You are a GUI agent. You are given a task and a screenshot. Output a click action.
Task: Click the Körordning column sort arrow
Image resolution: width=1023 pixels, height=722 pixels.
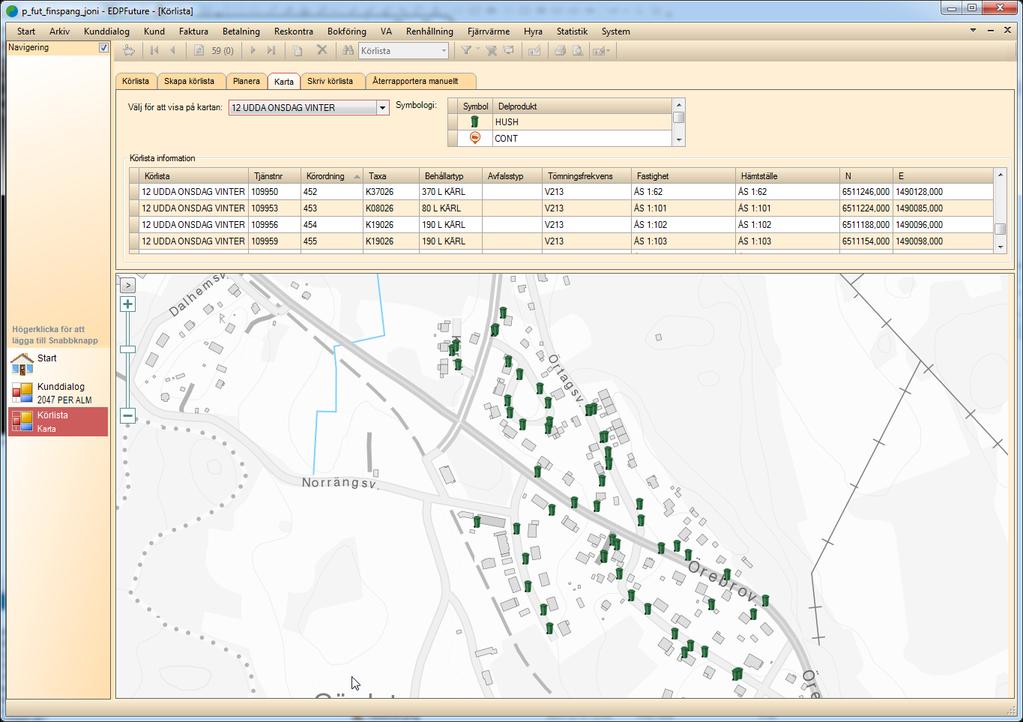[357, 176]
